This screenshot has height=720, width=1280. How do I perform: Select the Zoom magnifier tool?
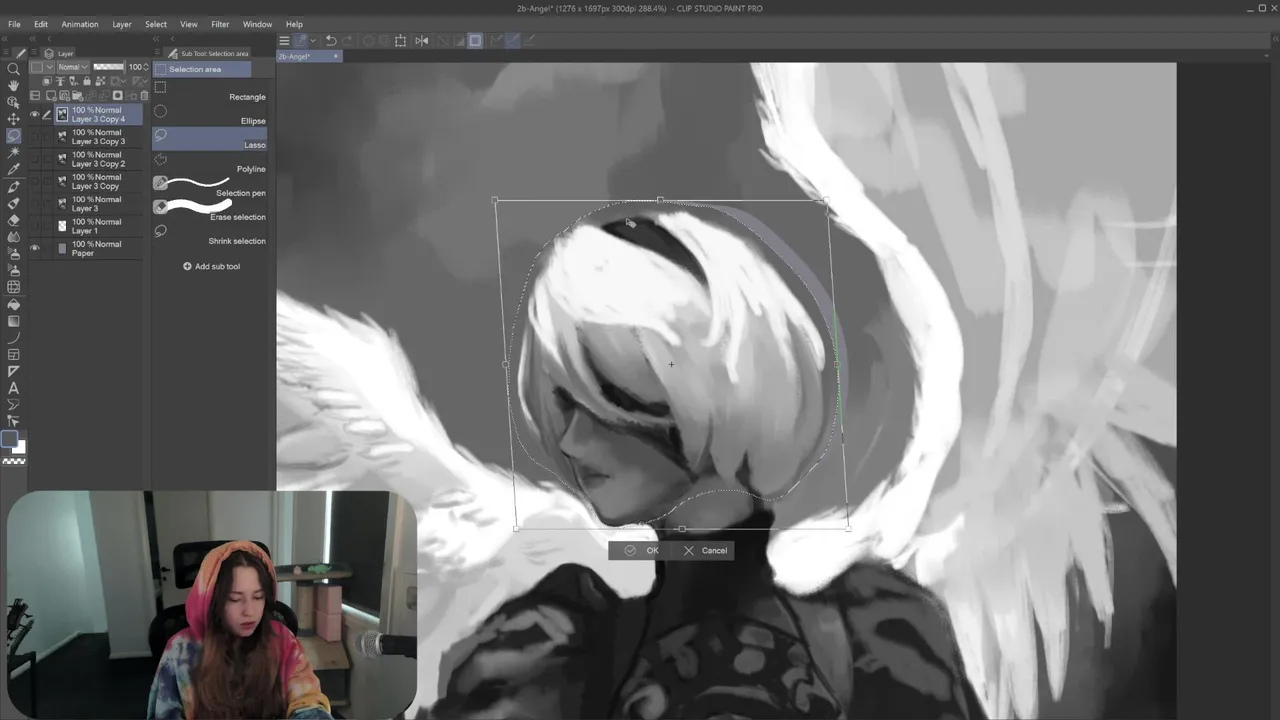pos(13,69)
